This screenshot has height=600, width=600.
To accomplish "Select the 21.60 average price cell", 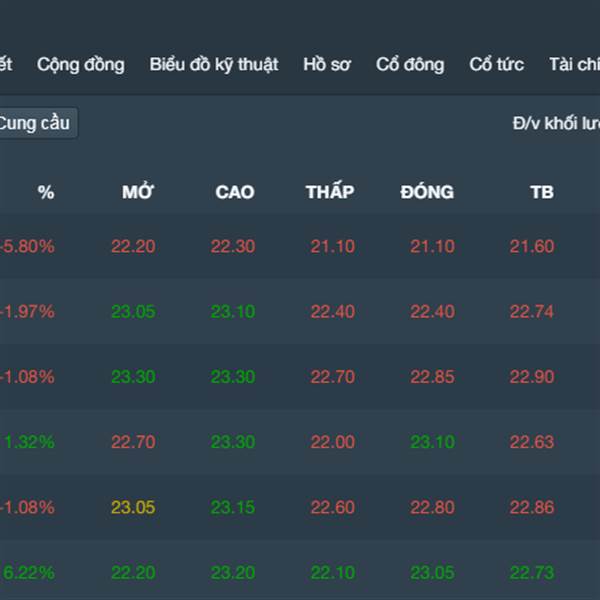I will 531,246.
